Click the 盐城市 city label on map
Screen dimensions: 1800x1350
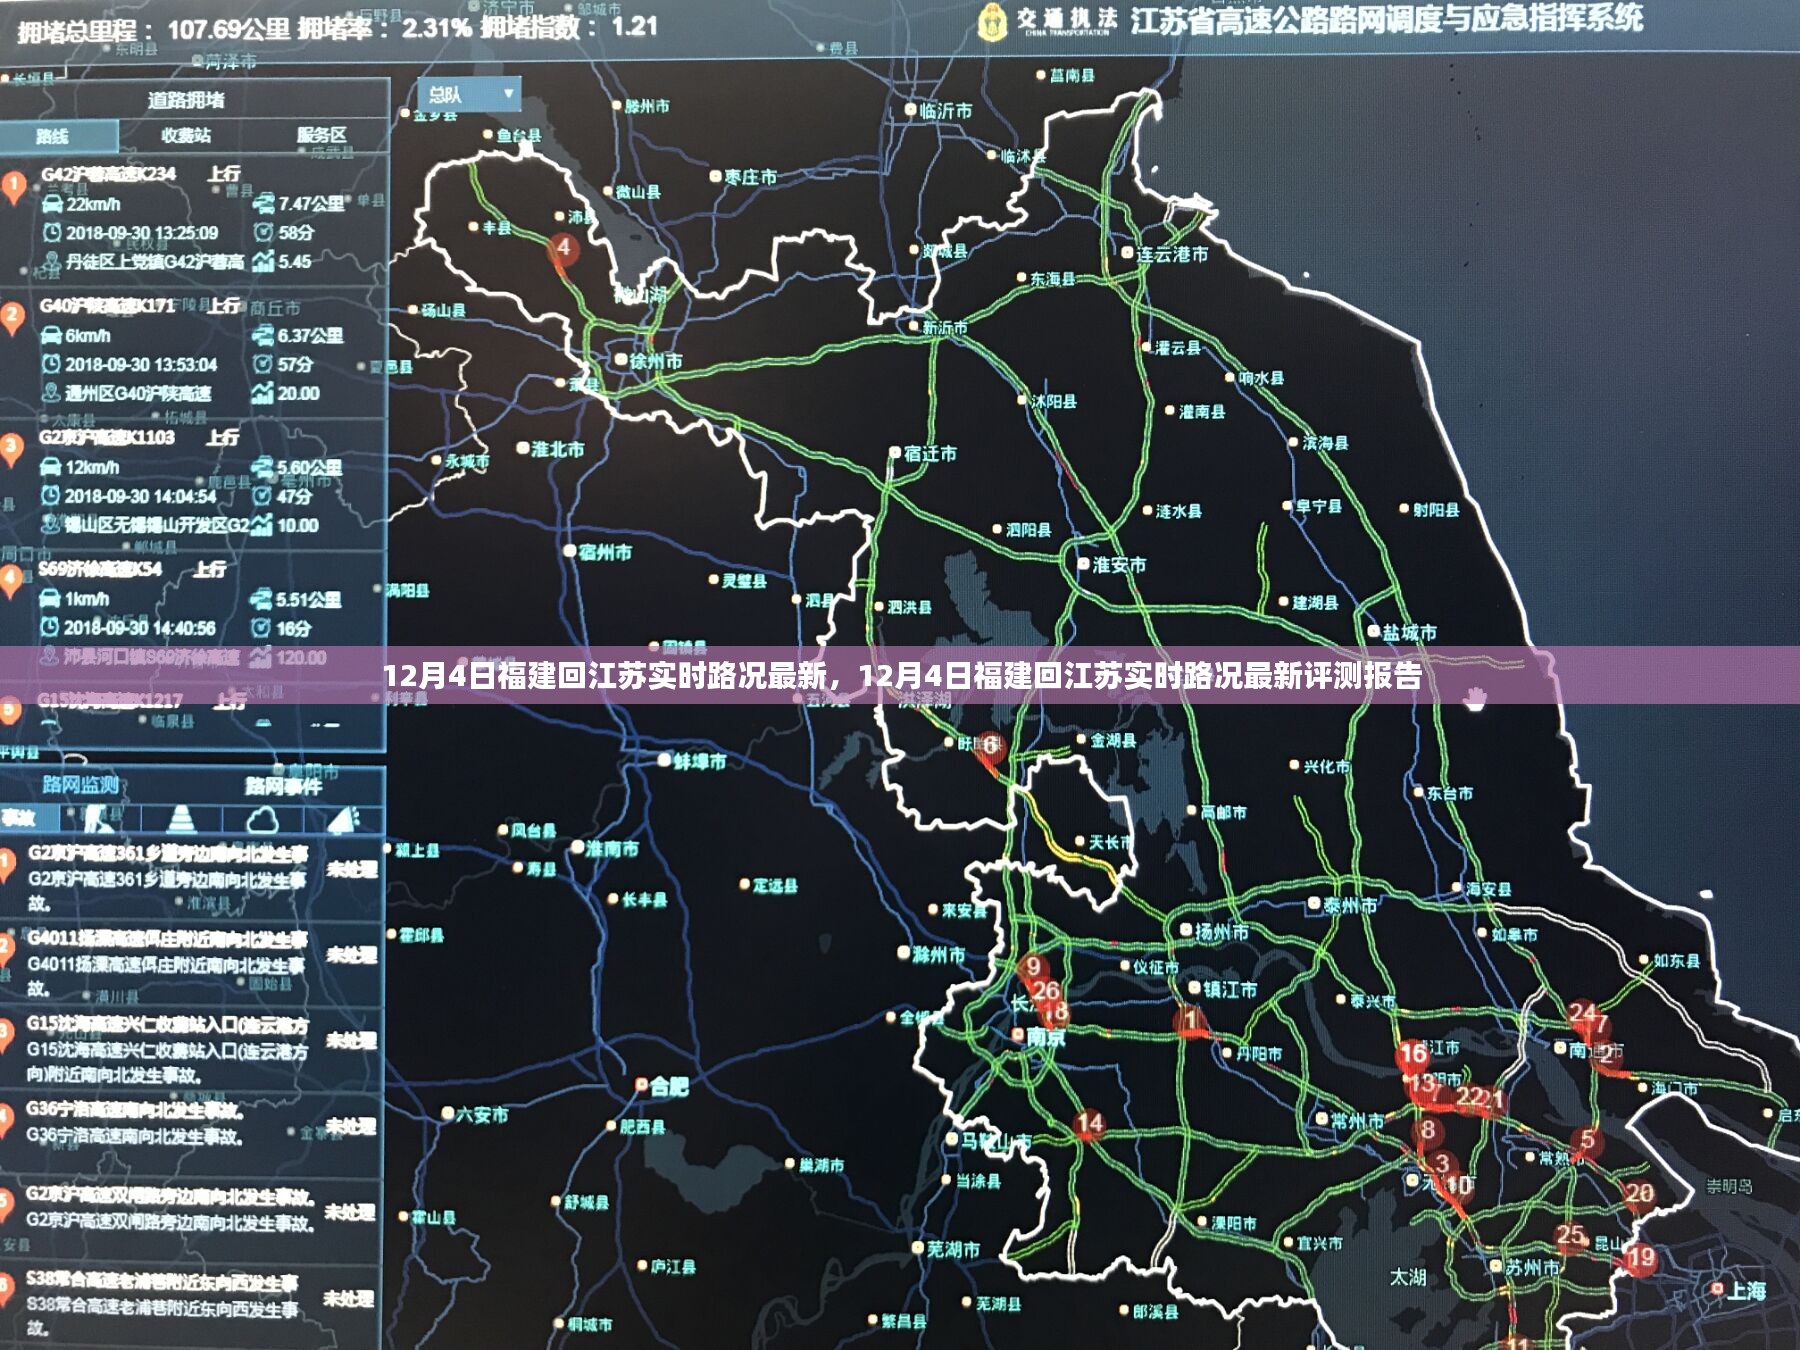1409,632
